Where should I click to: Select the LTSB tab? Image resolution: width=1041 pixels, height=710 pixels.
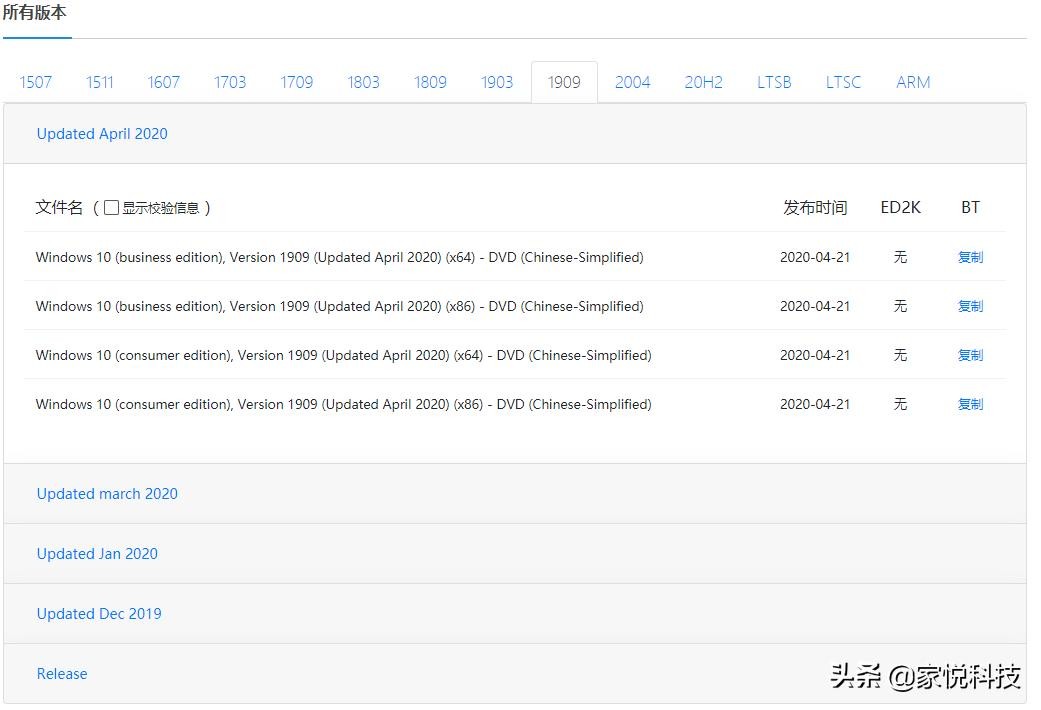[x=774, y=82]
